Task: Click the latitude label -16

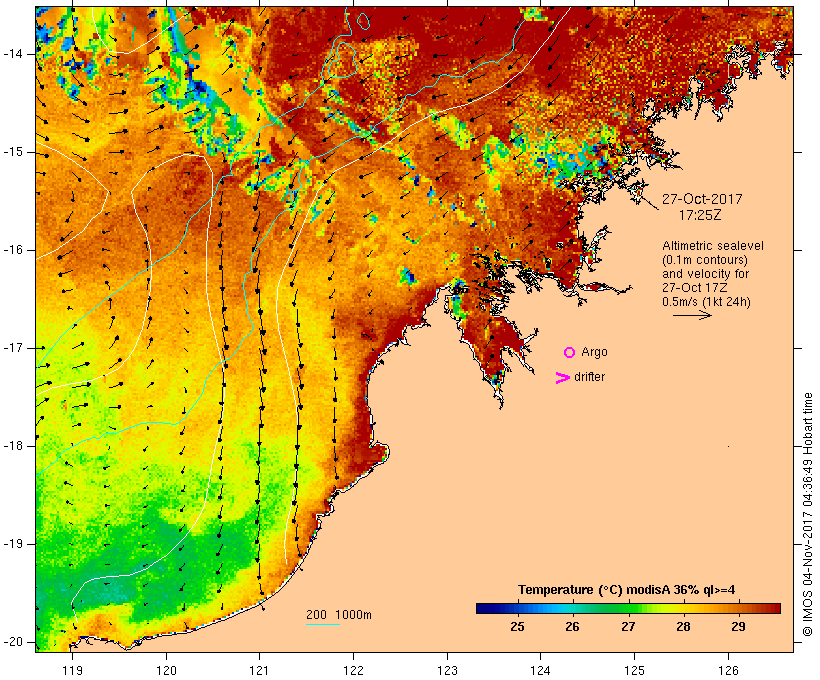Action: tap(13, 250)
